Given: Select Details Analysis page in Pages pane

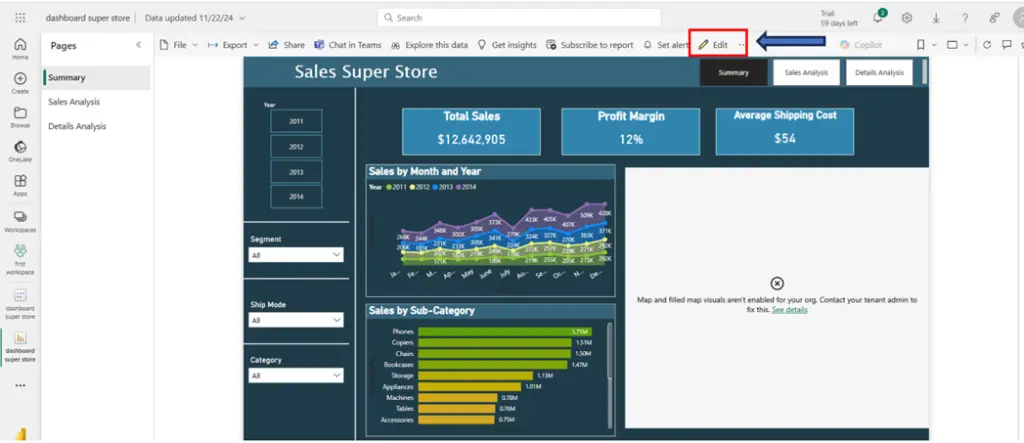Looking at the screenshot, I should 97,126.
